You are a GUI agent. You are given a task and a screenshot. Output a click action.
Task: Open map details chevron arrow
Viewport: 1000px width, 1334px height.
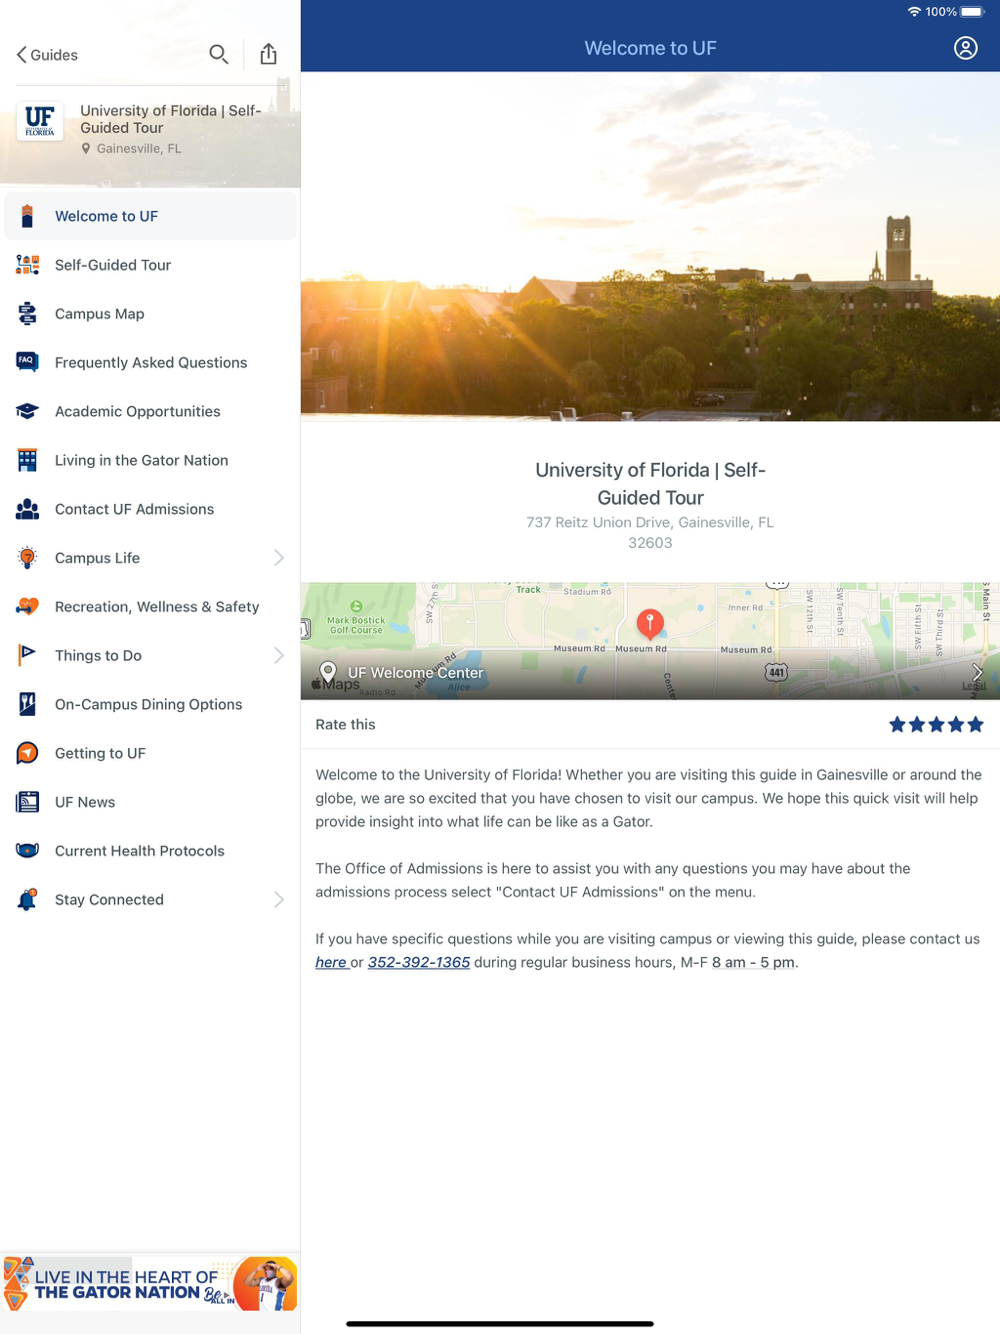tap(977, 673)
